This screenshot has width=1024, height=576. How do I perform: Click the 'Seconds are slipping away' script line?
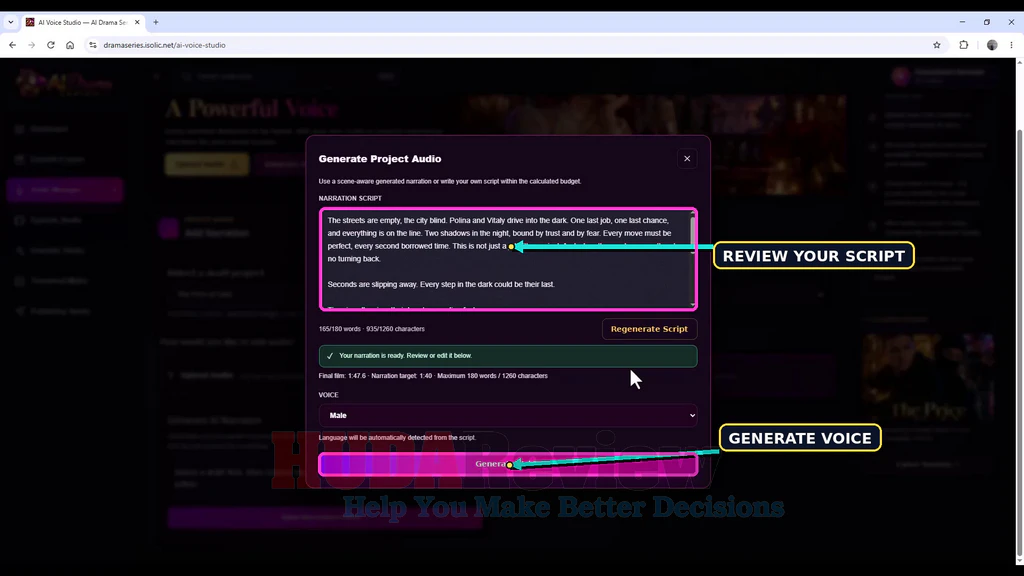tap(441, 284)
